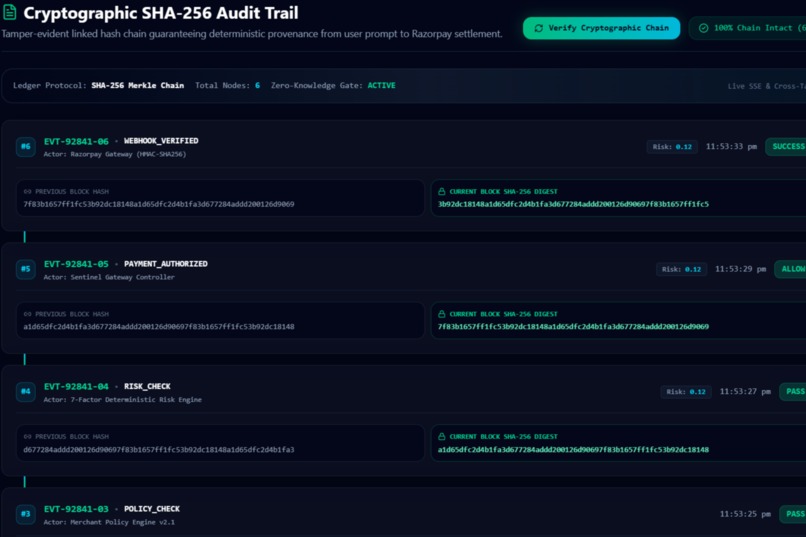Click the document icon beside audit trail title
The width and height of the screenshot is (806, 537).
[9, 13]
